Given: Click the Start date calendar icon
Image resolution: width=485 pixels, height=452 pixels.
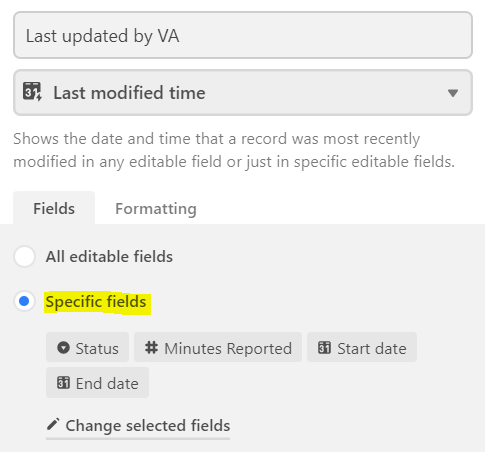Looking at the screenshot, I should (324, 348).
